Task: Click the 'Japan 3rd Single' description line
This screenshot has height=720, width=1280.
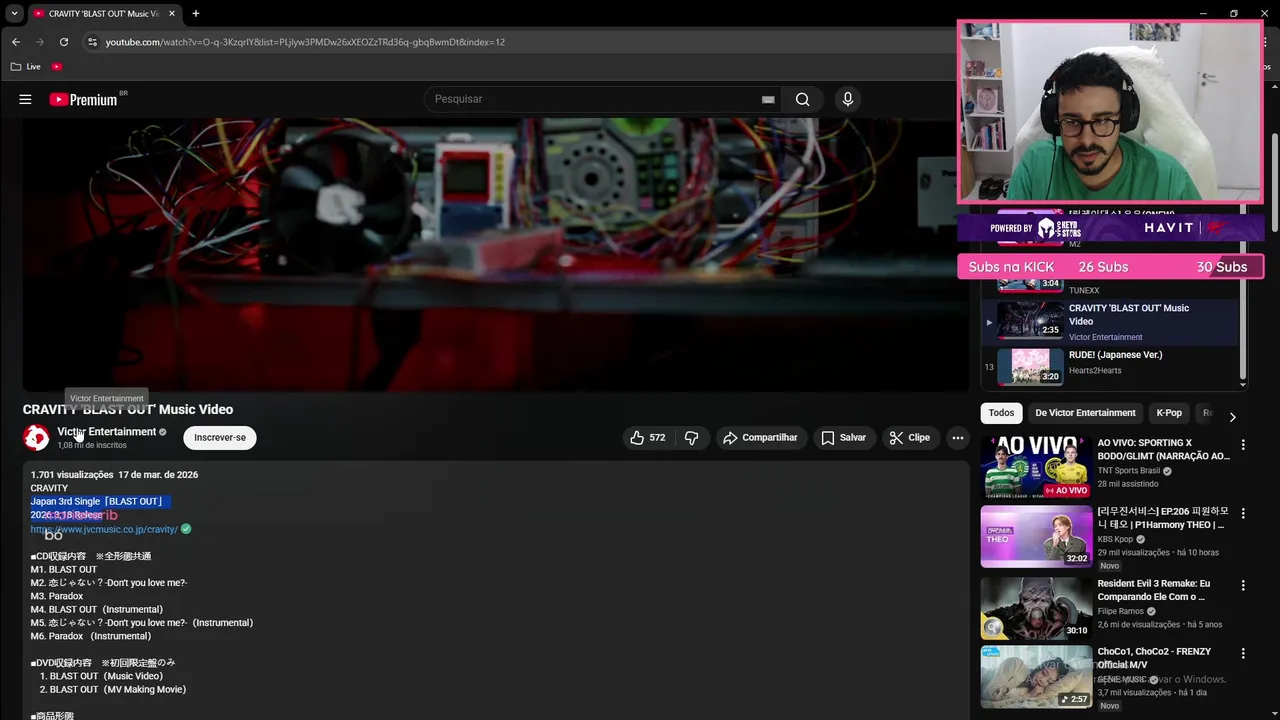Action: (x=96, y=502)
